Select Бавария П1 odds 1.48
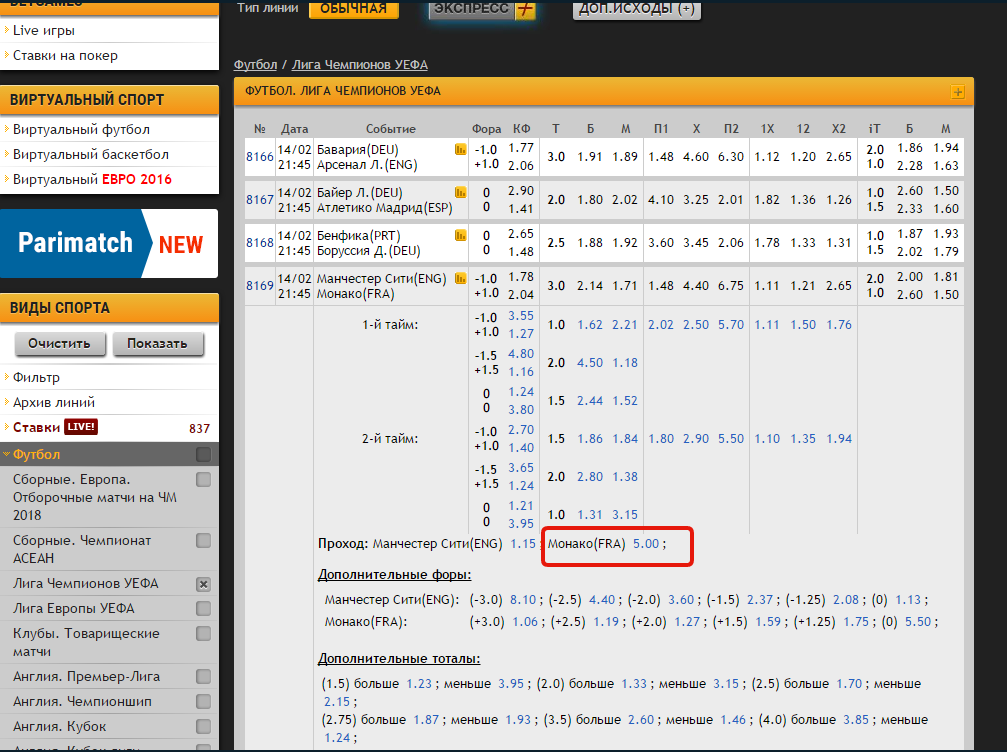Screen dimensions: 1007x752 click(661, 157)
